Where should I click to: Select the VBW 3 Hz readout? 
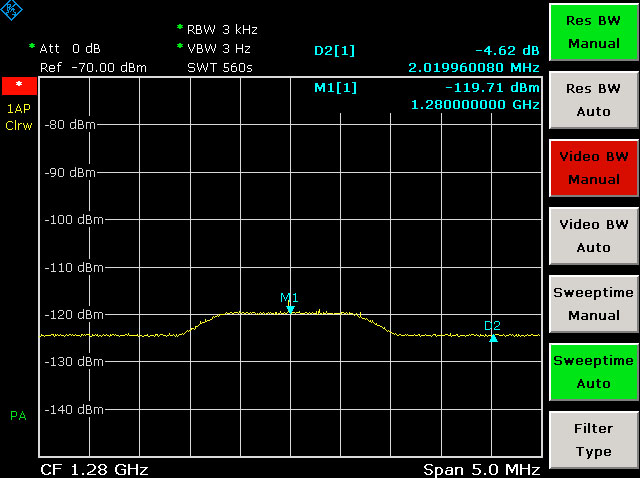tap(219, 49)
